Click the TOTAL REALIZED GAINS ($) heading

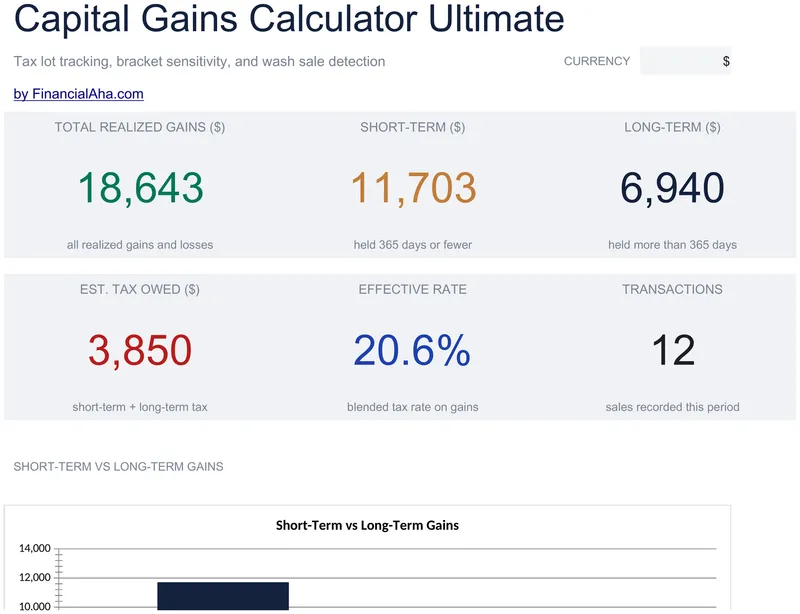point(140,127)
